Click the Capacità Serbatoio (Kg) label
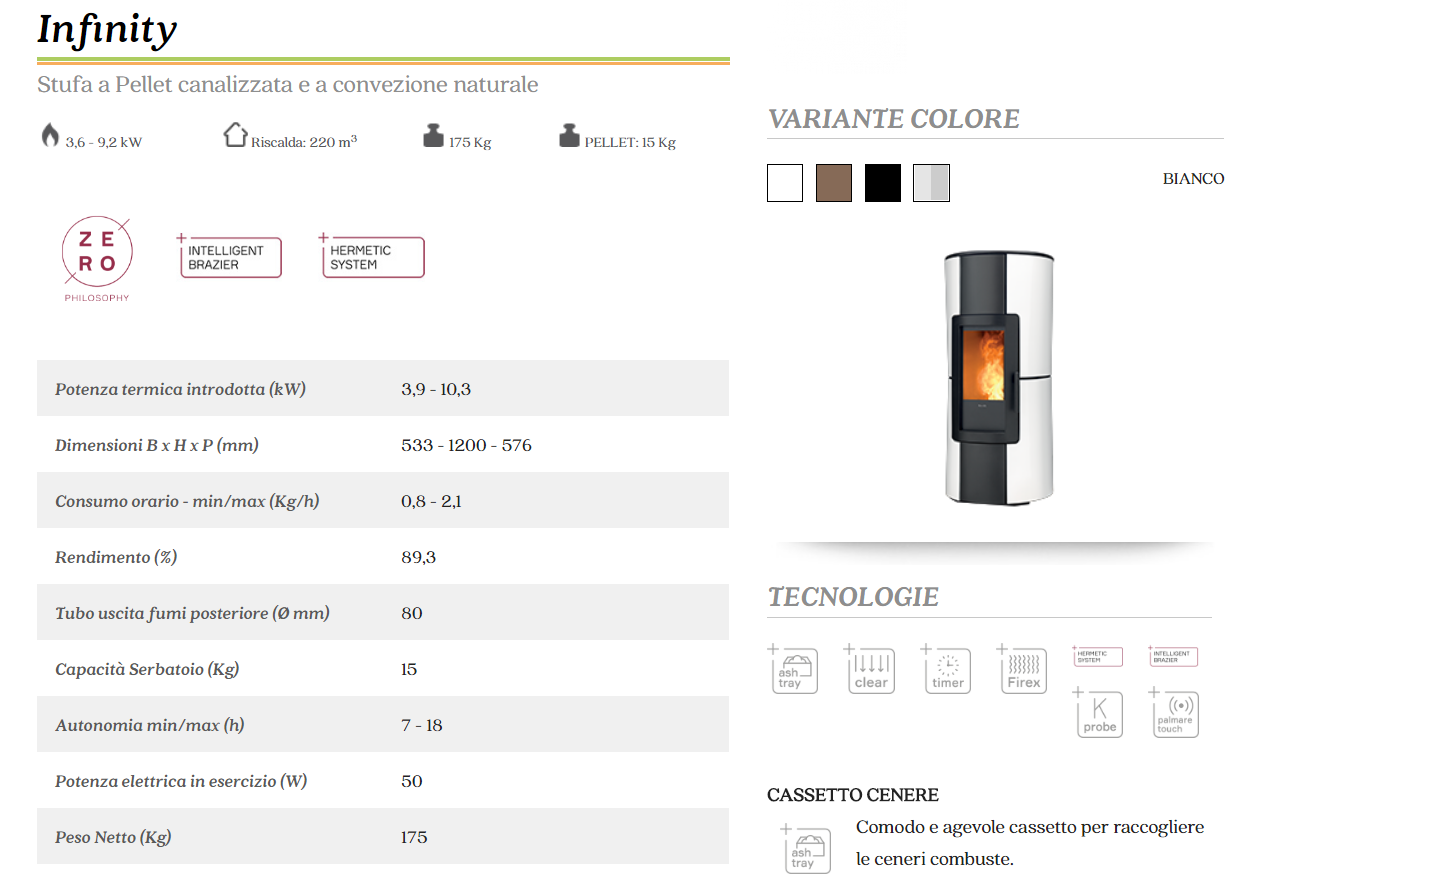1431x895 pixels. pyautogui.click(x=147, y=669)
